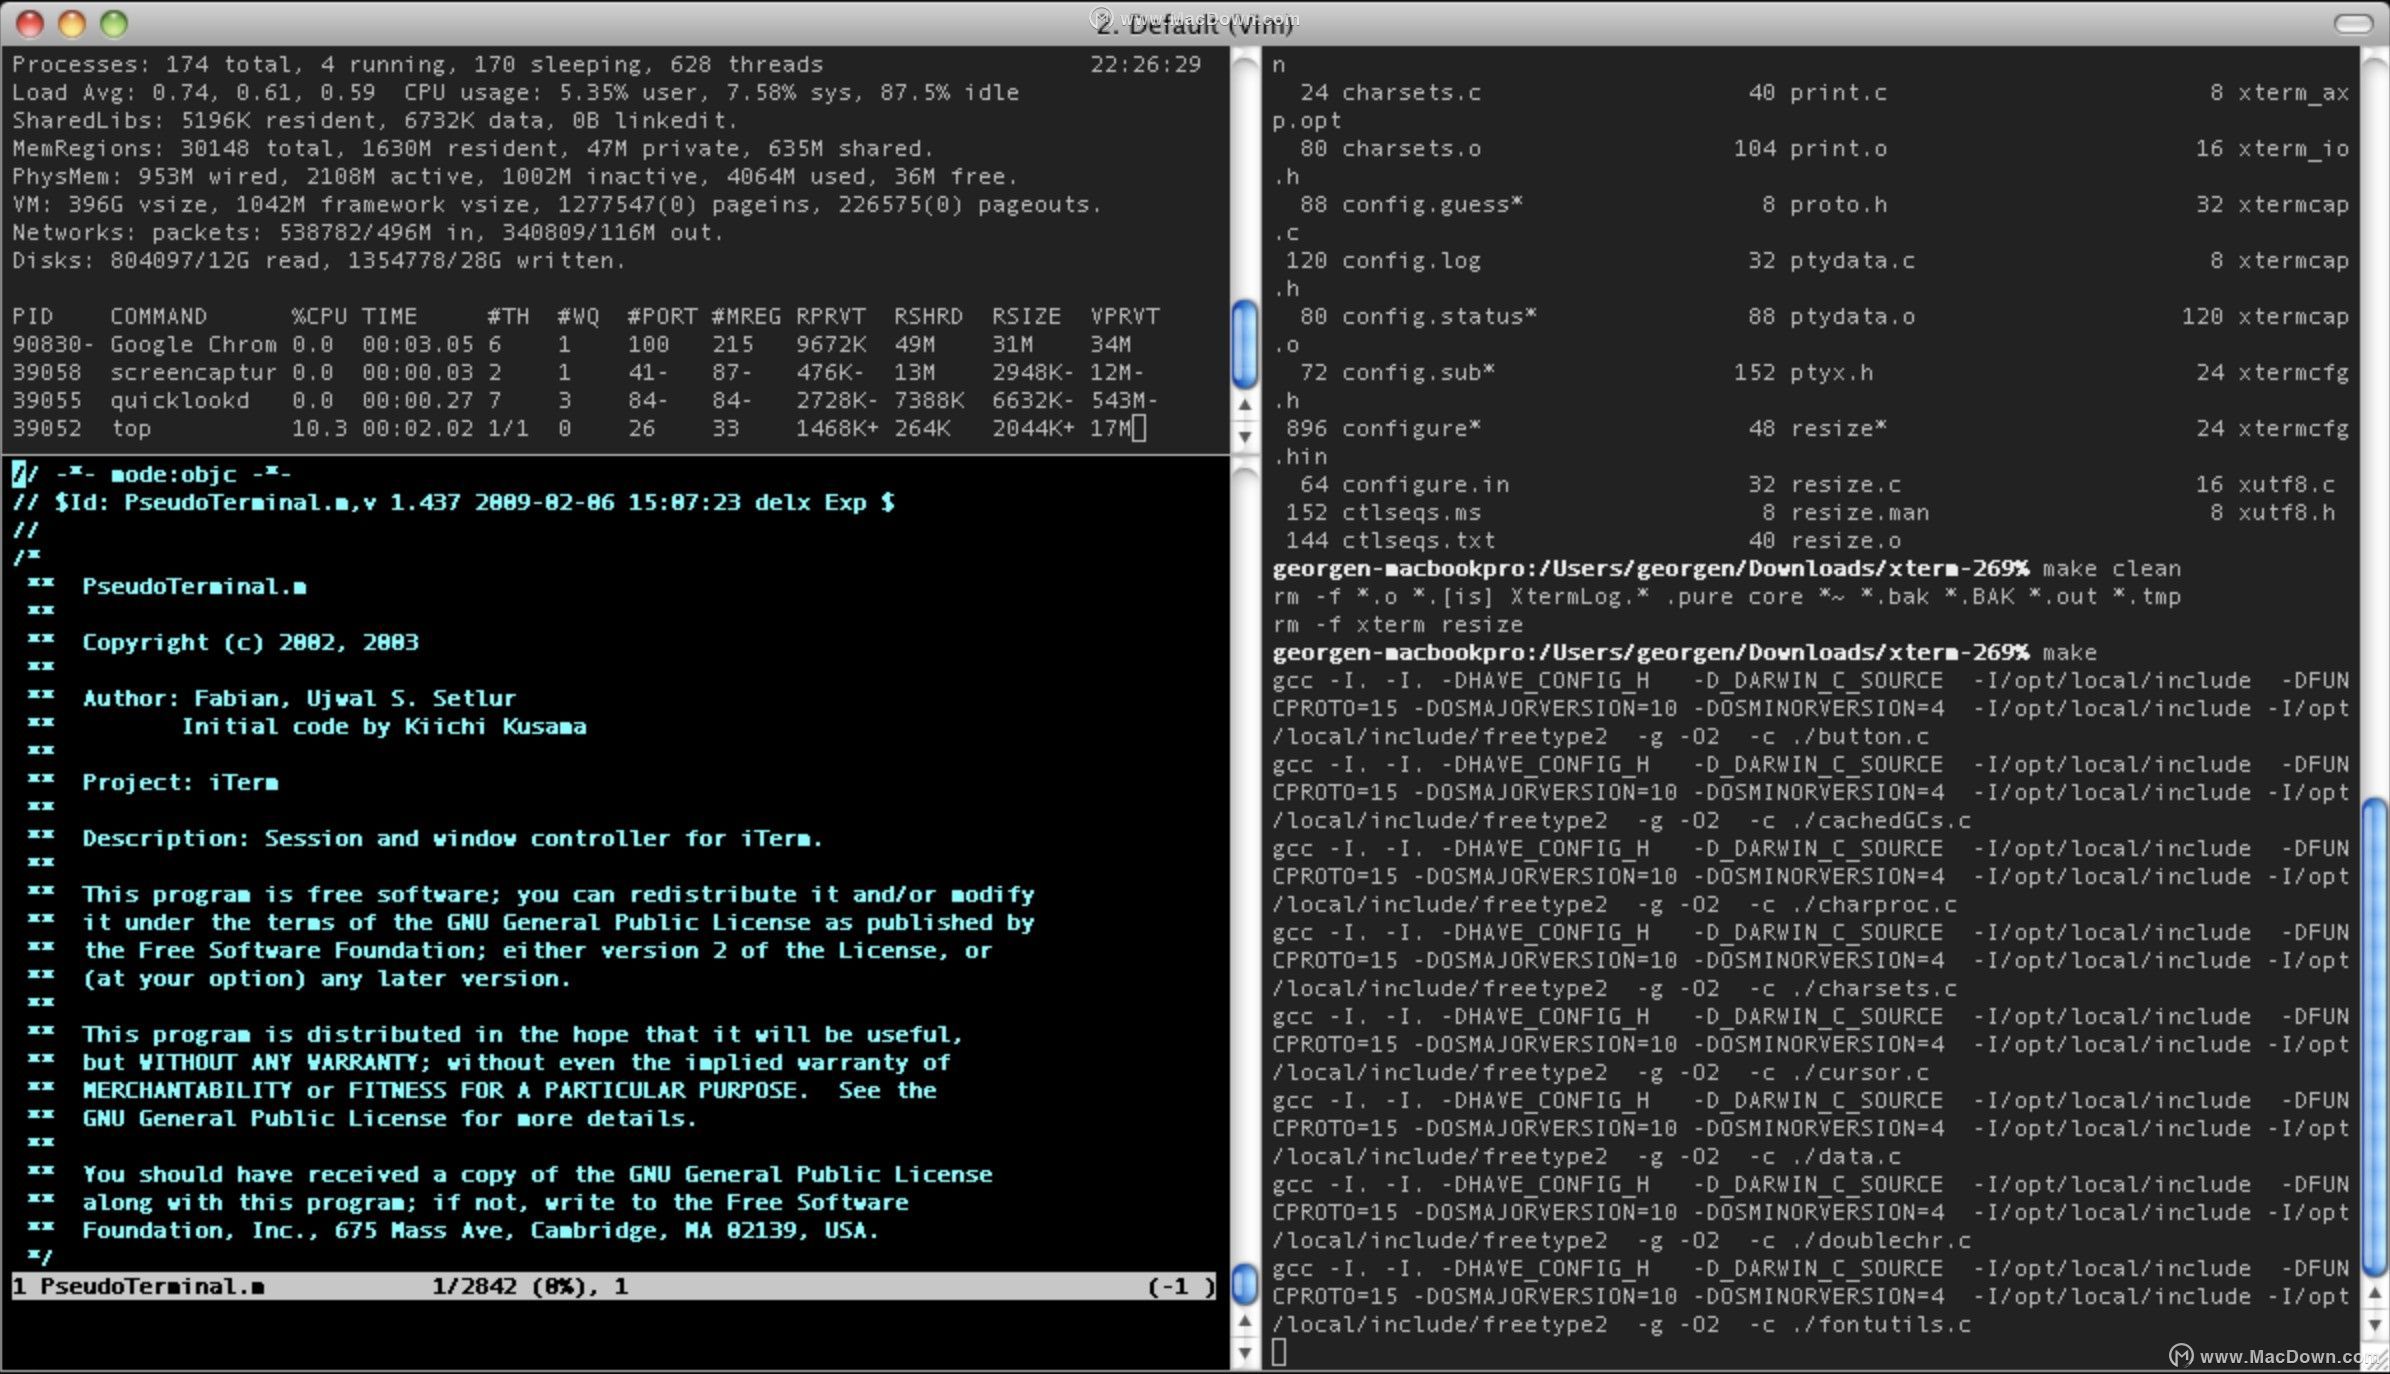Click the 'ctlseqs.txt' file name
2390x1374 pixels.
click(x=1418, y=540)
